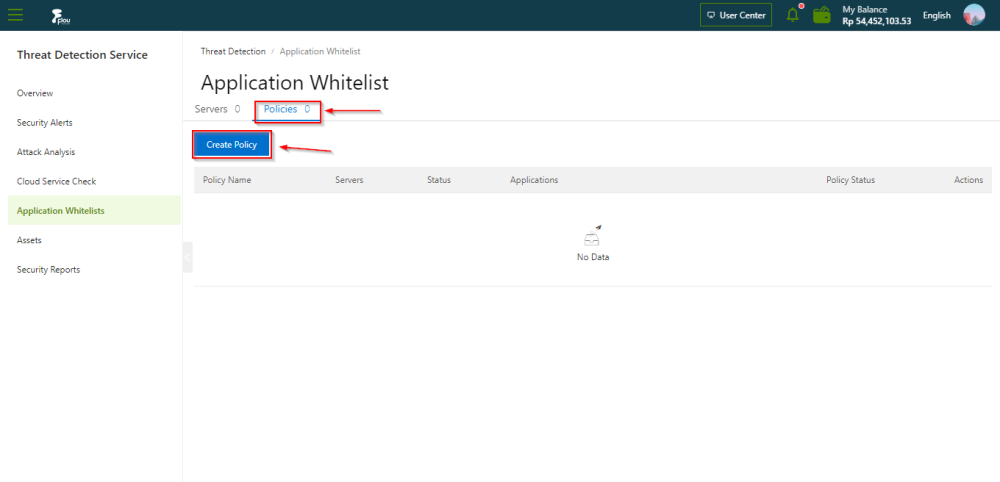Click the Application Whitelist page heading
The height and width of the screenshot is (482, 1000).
(x=295, y=83)
